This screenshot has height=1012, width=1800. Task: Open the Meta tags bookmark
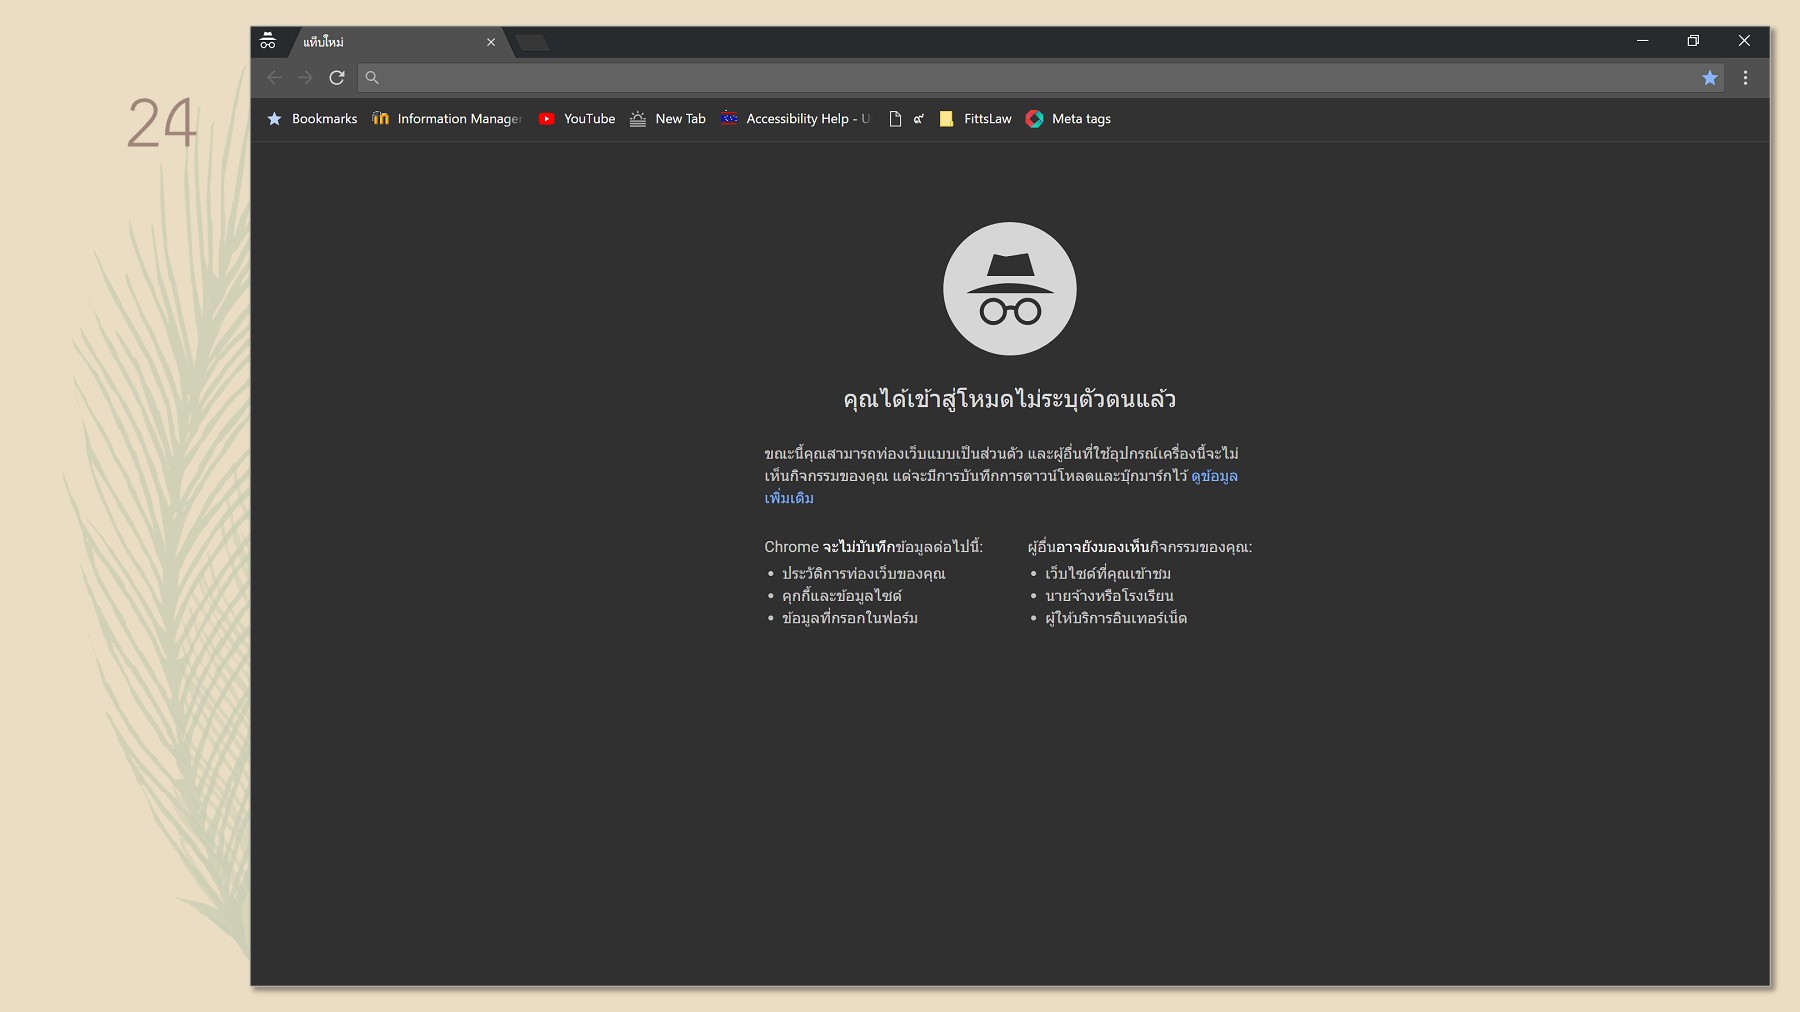1069,119
